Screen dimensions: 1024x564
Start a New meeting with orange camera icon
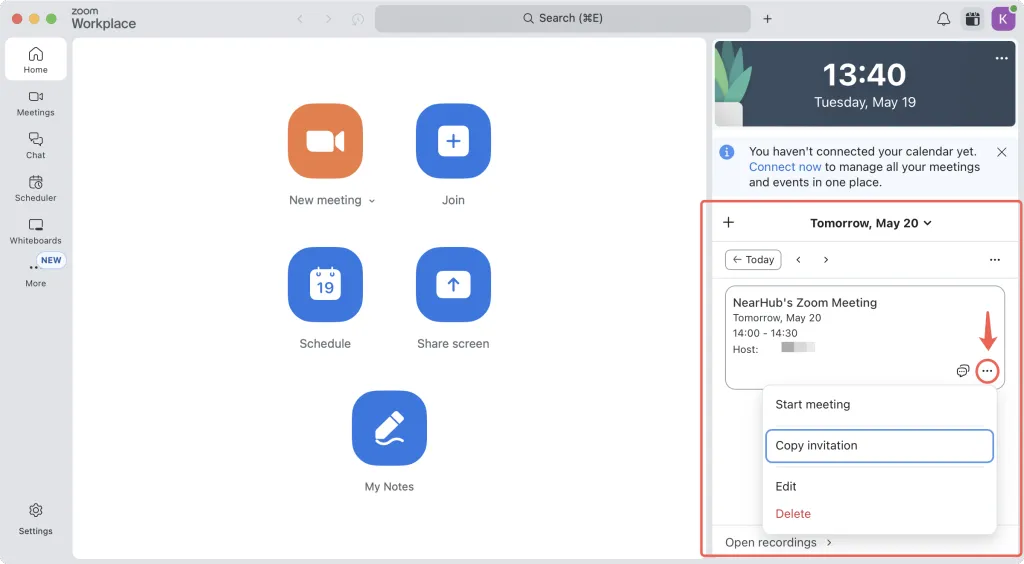325,141
